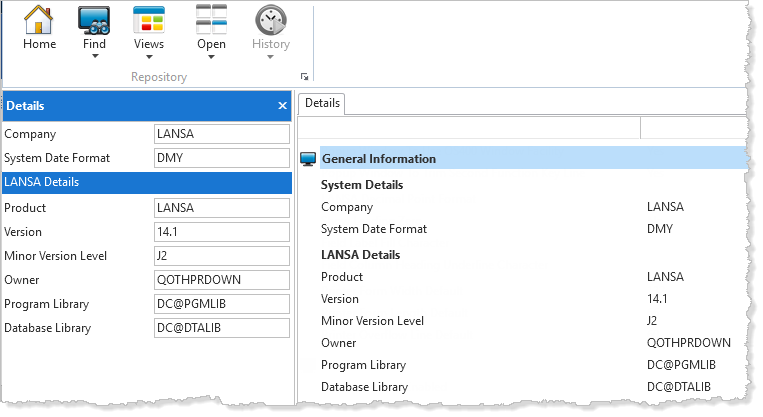Expand the History dropdown arrow
This screenshot has width=763, height=417.
click(x=270, y=57)
